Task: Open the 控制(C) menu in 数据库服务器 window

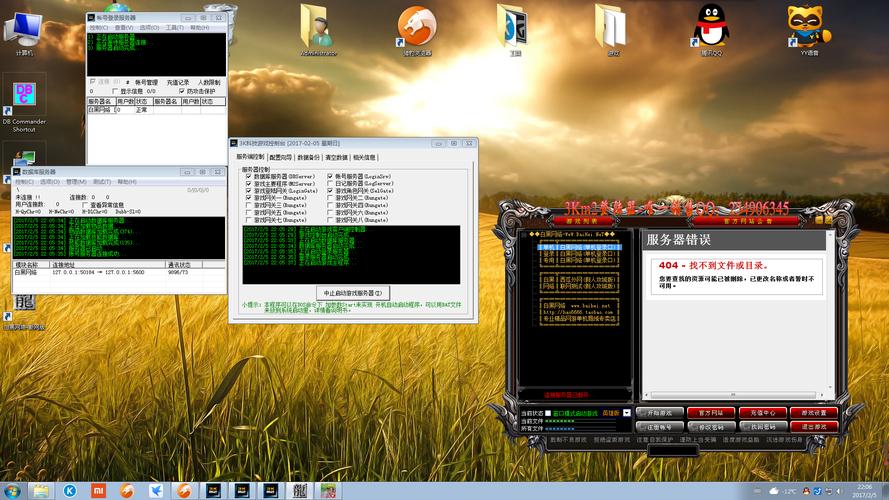Action: pyautogui.click(x=23, y=182)
